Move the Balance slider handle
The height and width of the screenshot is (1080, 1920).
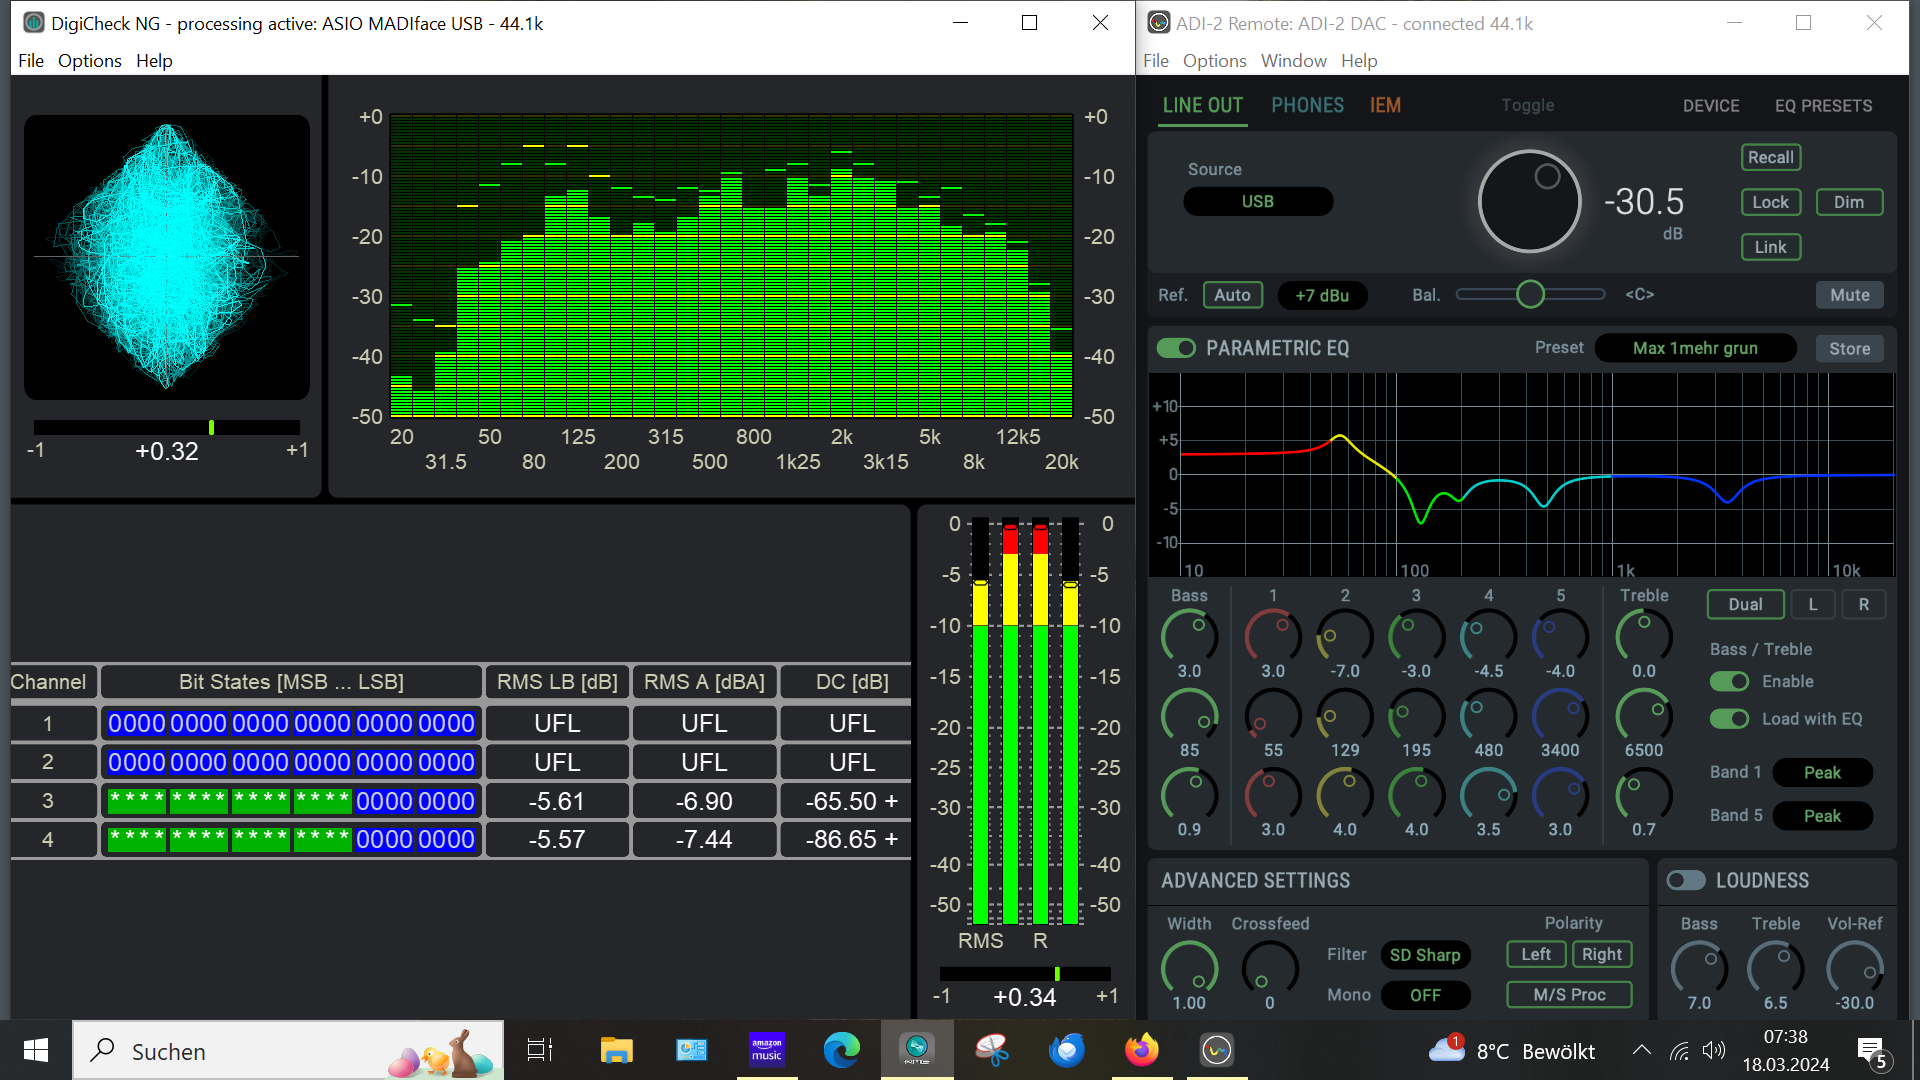1530,294
